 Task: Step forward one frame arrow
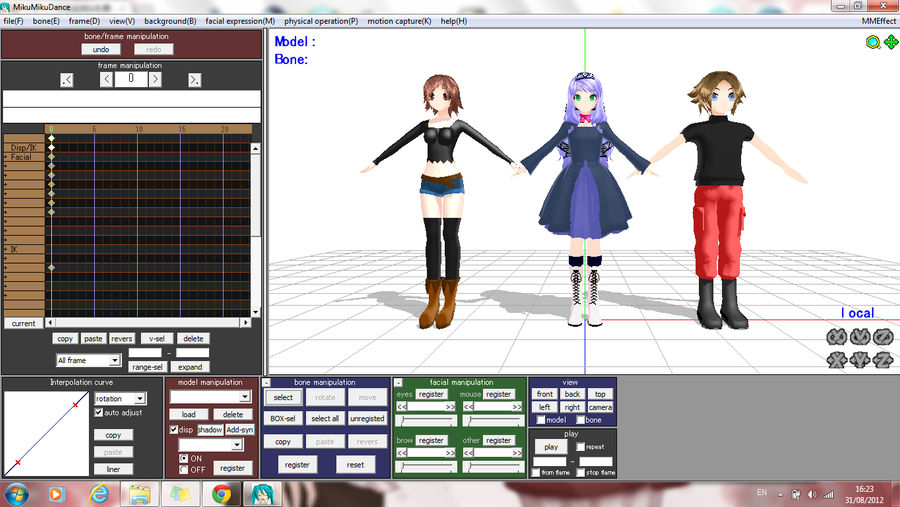(x=155, y=79)
